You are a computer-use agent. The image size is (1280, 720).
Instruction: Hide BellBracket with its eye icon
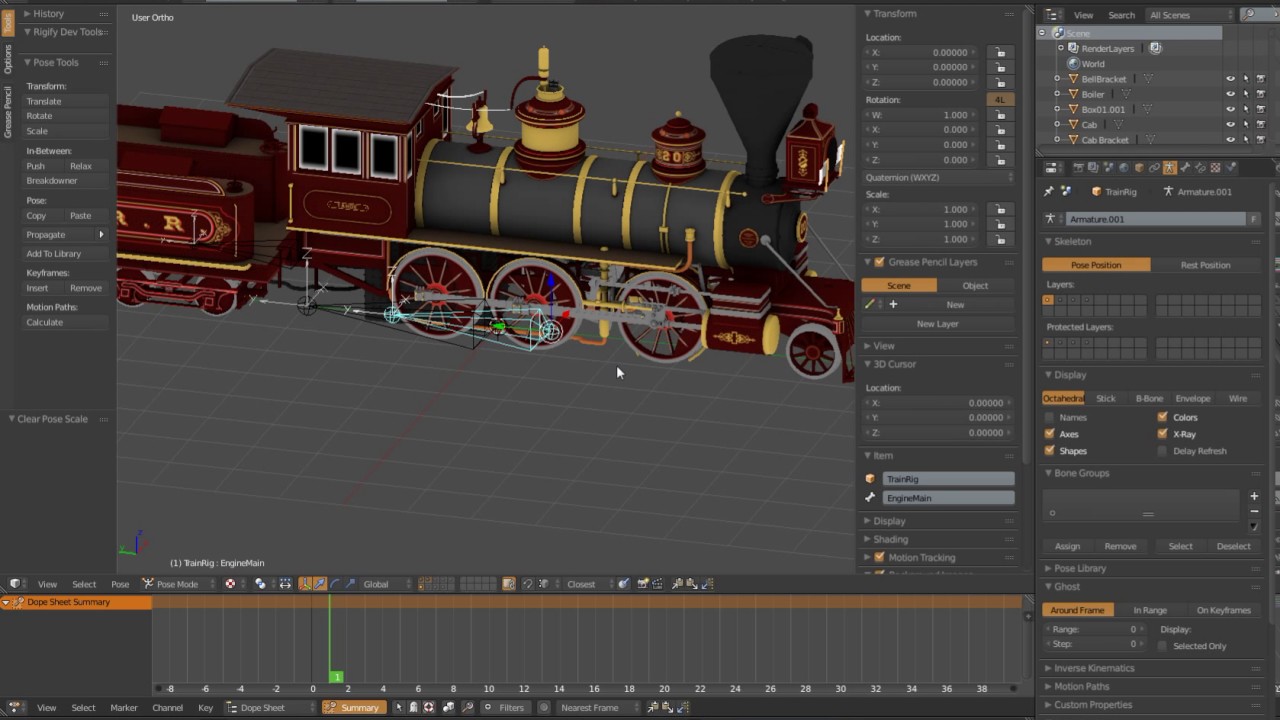(1231, 79)
